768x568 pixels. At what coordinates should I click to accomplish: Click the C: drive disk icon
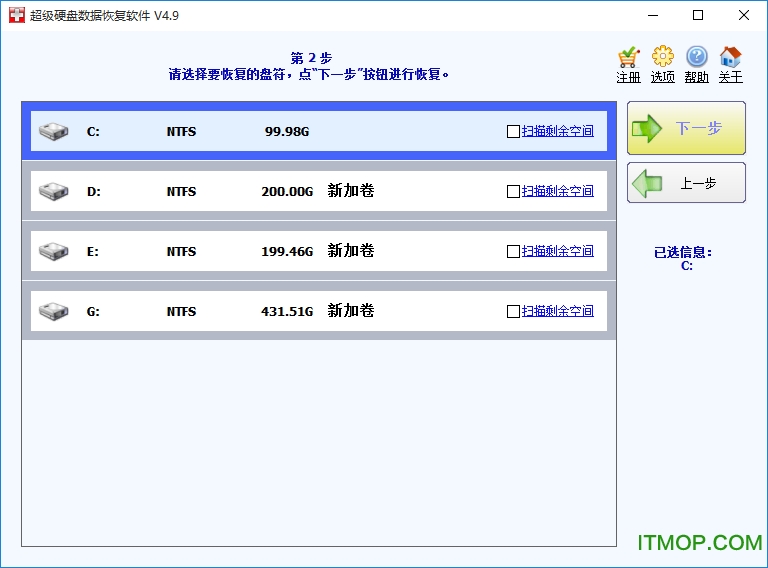pyautogui.click(x=53, y=131)
